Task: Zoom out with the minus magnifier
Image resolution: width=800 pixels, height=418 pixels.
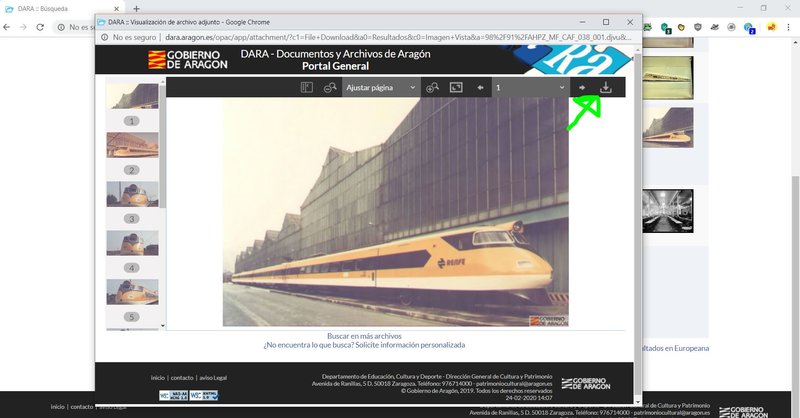Action: click(330, 87)
